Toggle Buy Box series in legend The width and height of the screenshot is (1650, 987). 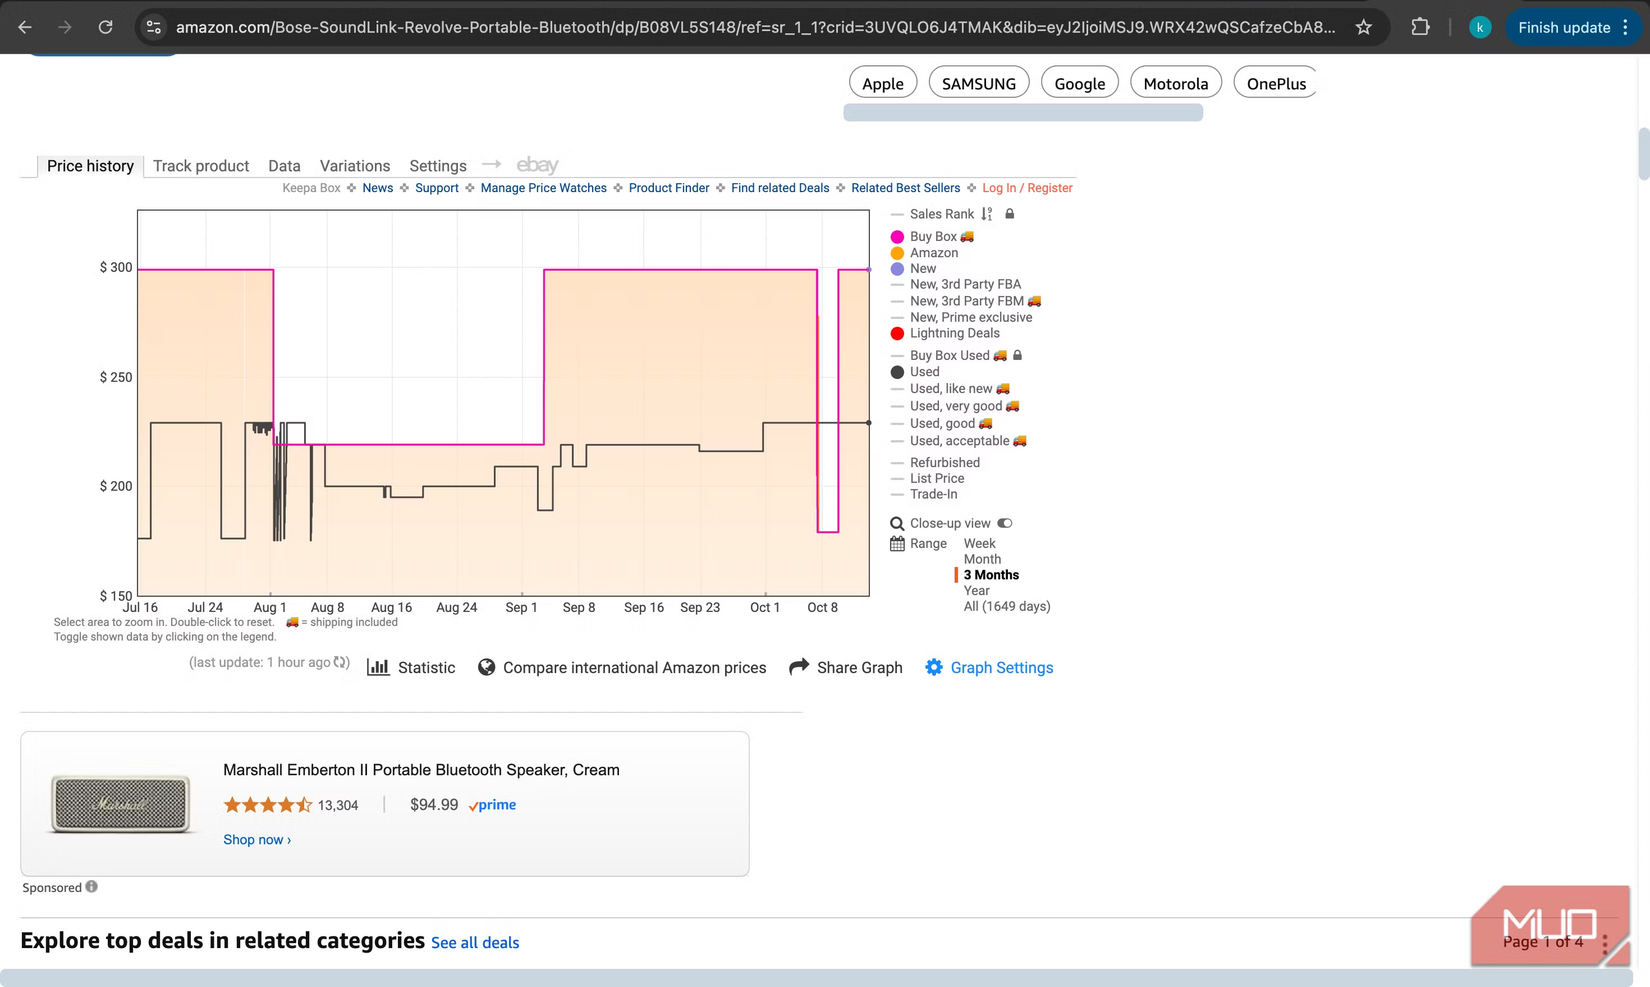(x=932, y=237)
